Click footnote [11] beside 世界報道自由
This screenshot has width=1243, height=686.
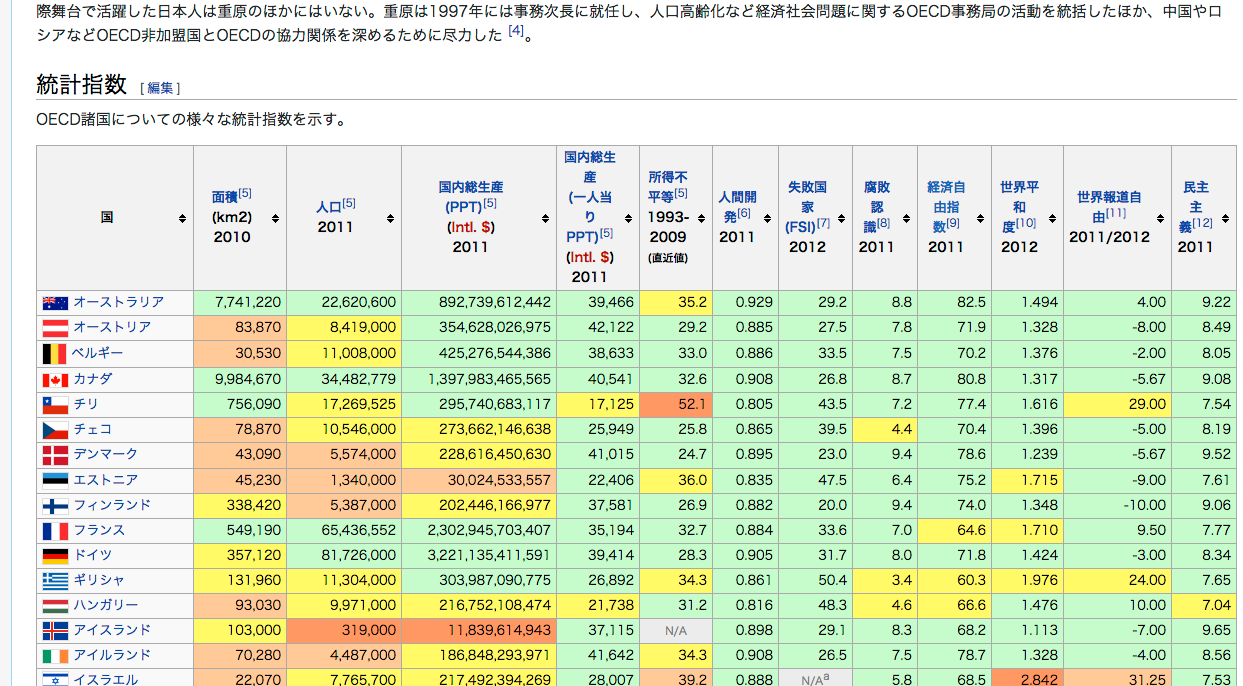coord(1115,212)
